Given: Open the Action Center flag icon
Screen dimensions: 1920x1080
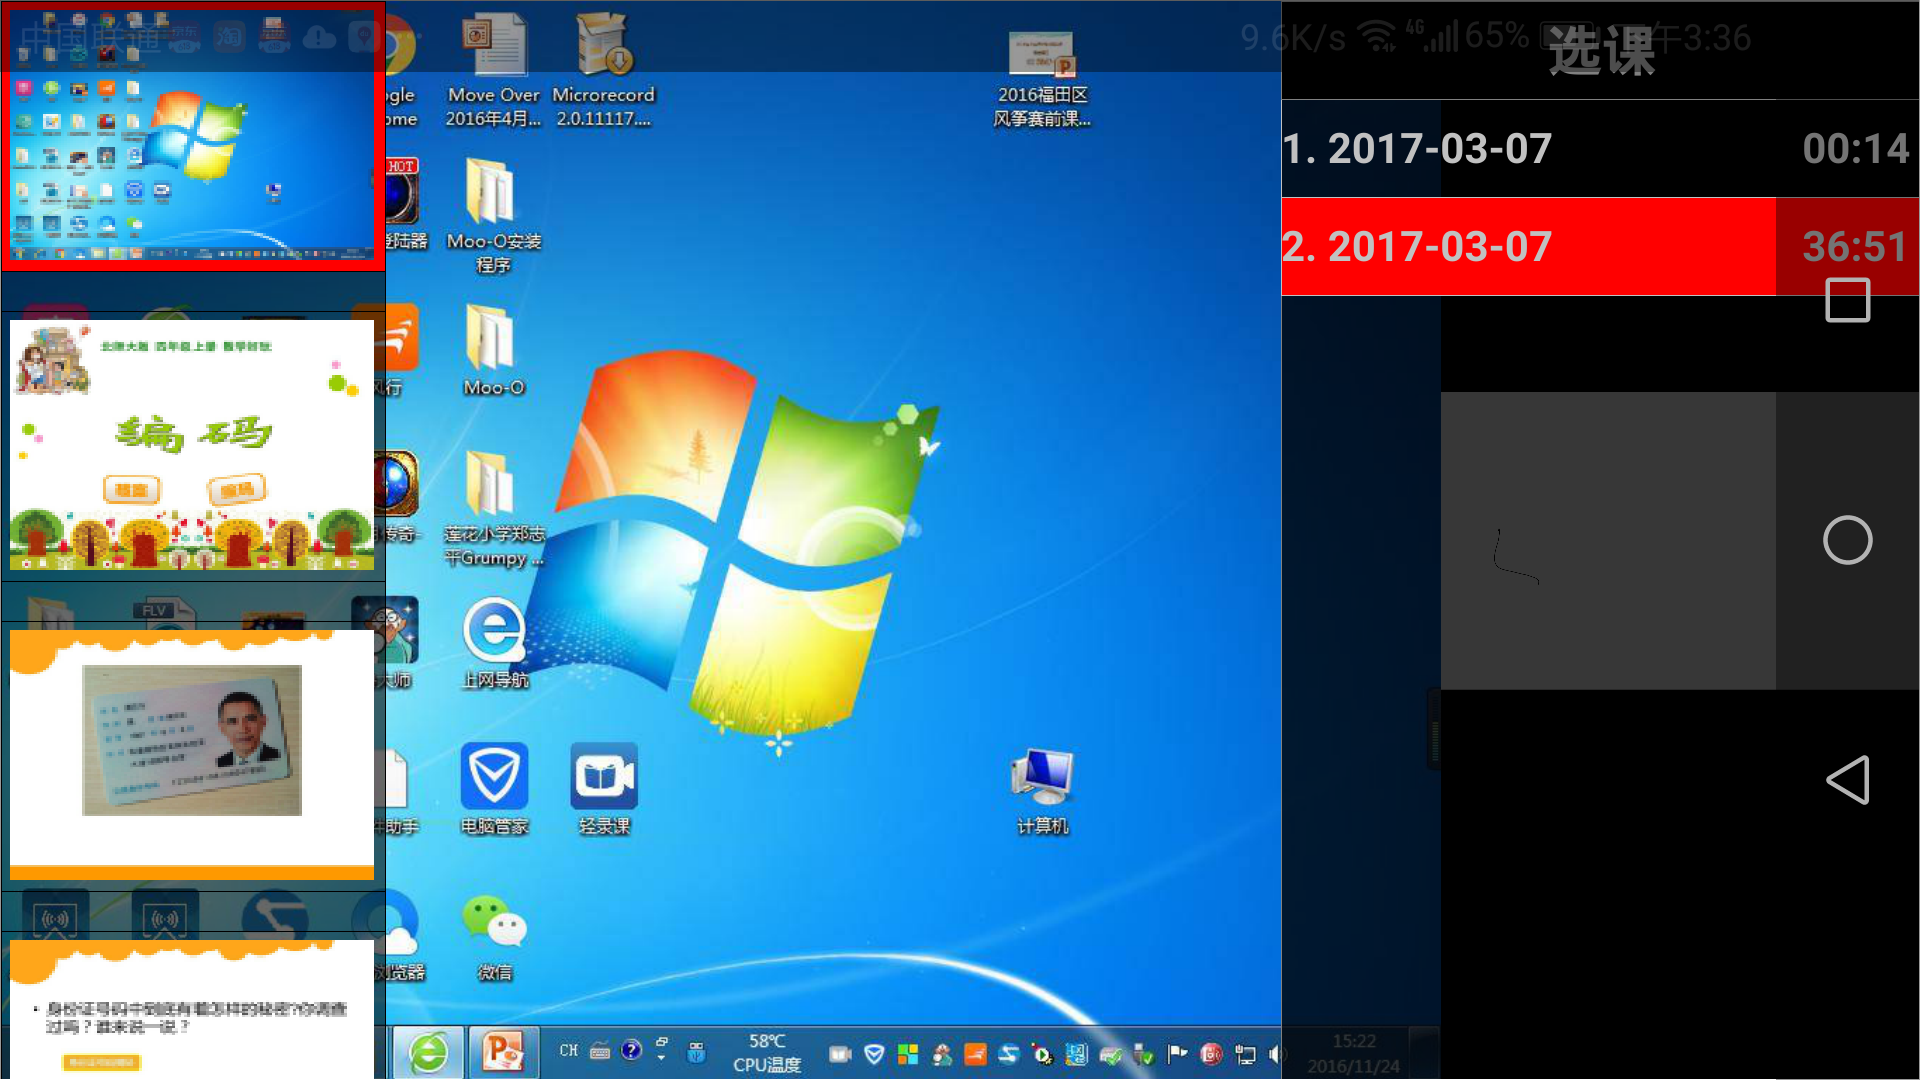Looking at the screenshot, I should point(1177,1053).
